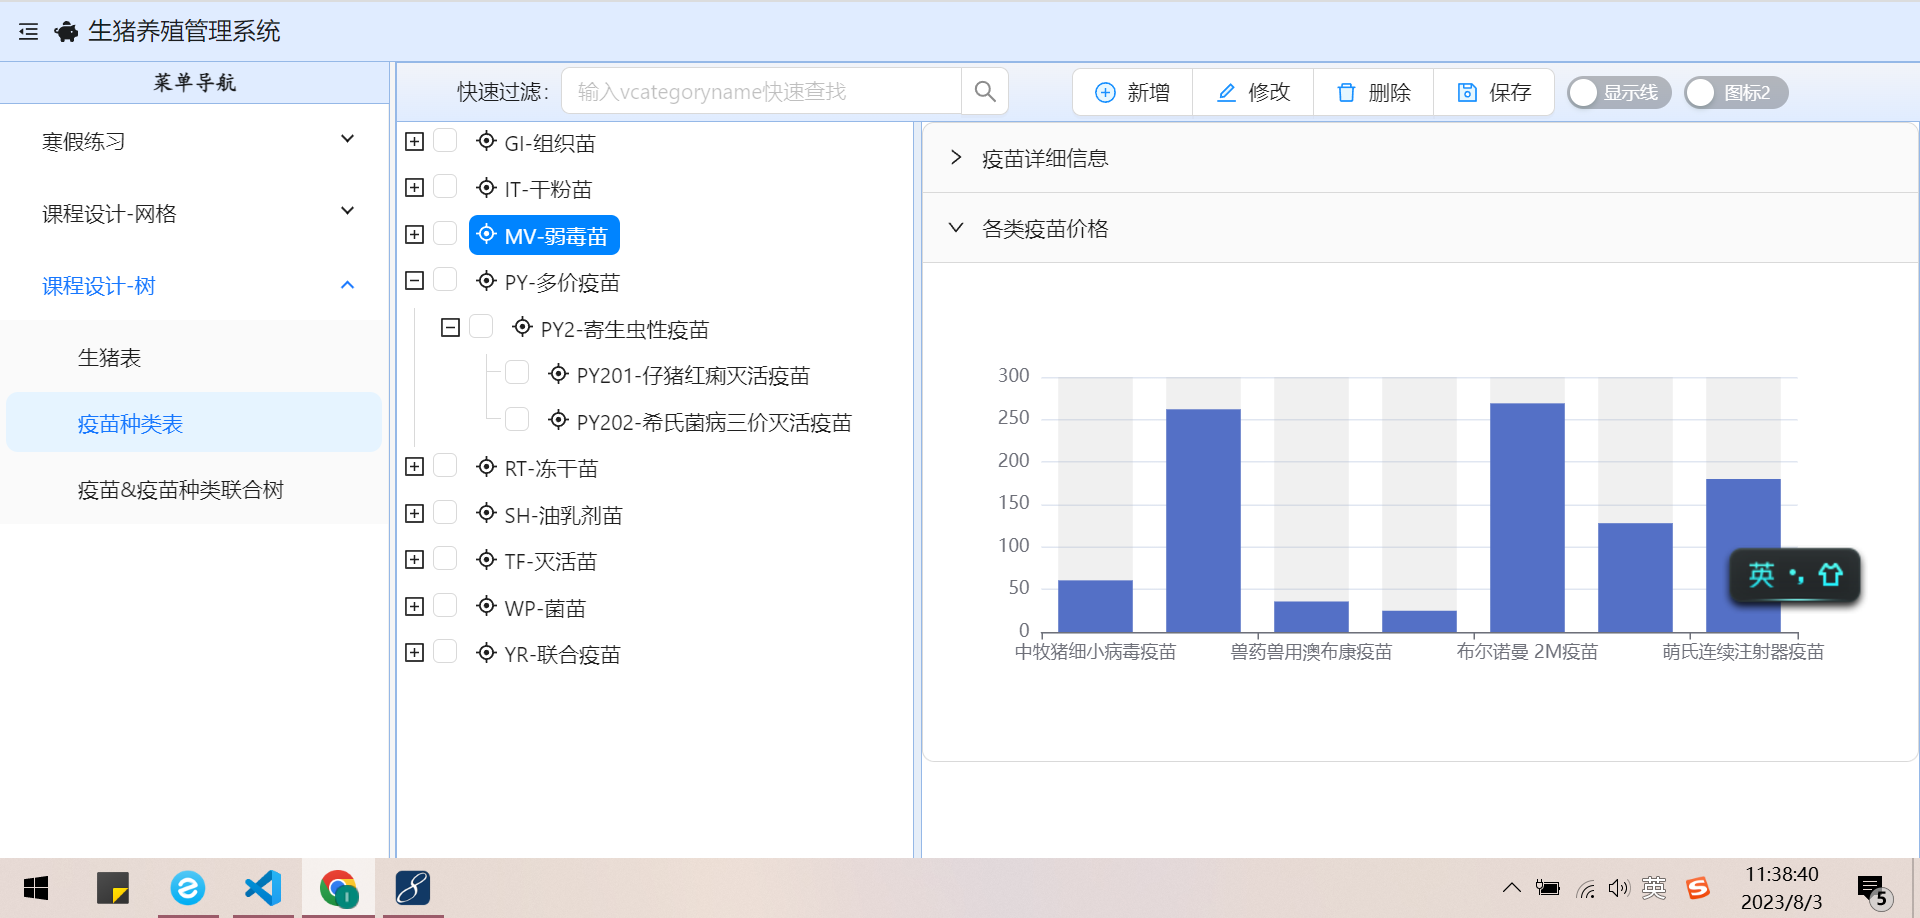This screenshot has height=918, width=1920.
Task: Open Visual Studio Code from taskbar
Action: 263,888
